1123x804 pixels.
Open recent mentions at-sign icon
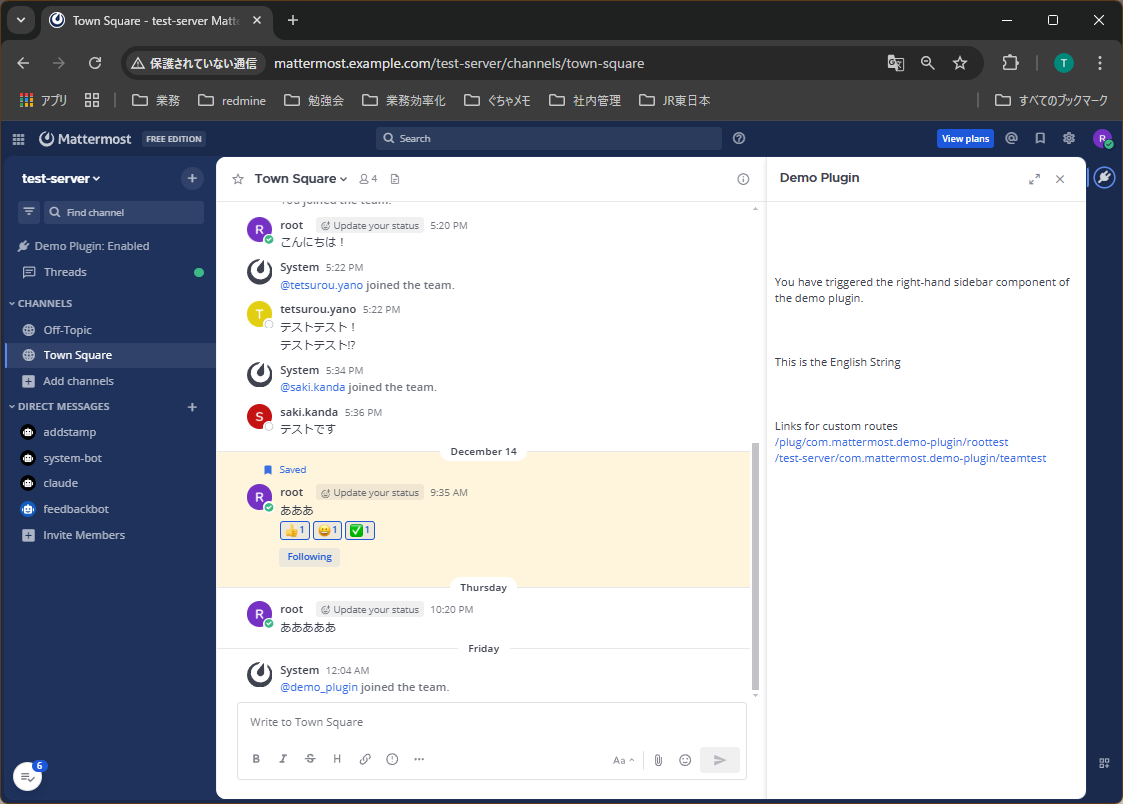pos(1011,138)
